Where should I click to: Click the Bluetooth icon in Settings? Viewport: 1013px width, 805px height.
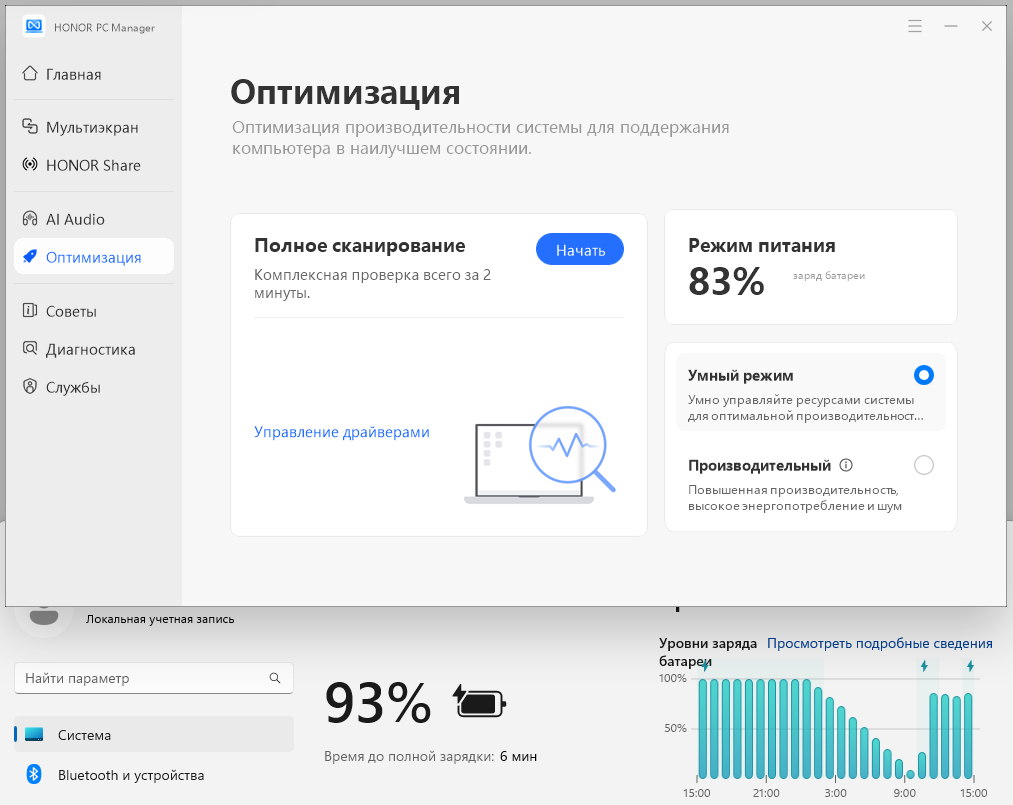[x=34, y=774]
